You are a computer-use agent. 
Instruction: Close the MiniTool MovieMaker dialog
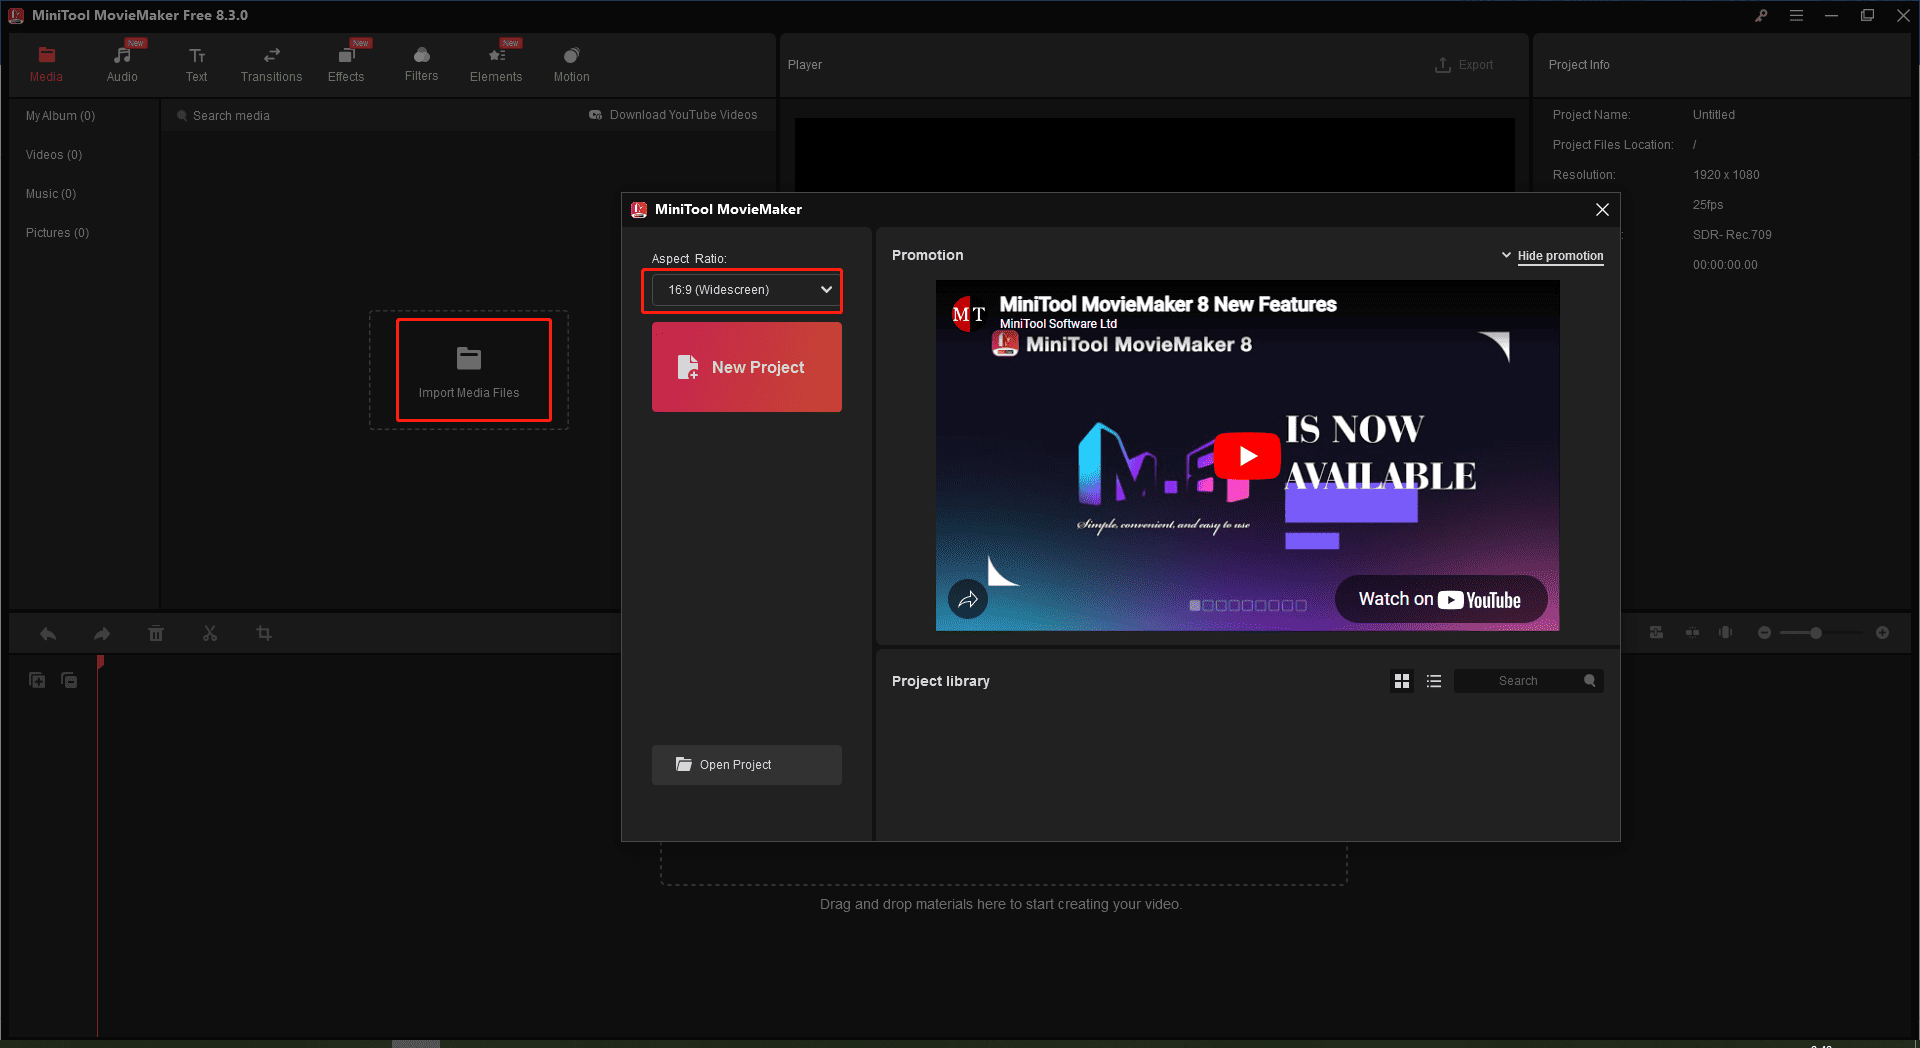(x=1602, y=209)
